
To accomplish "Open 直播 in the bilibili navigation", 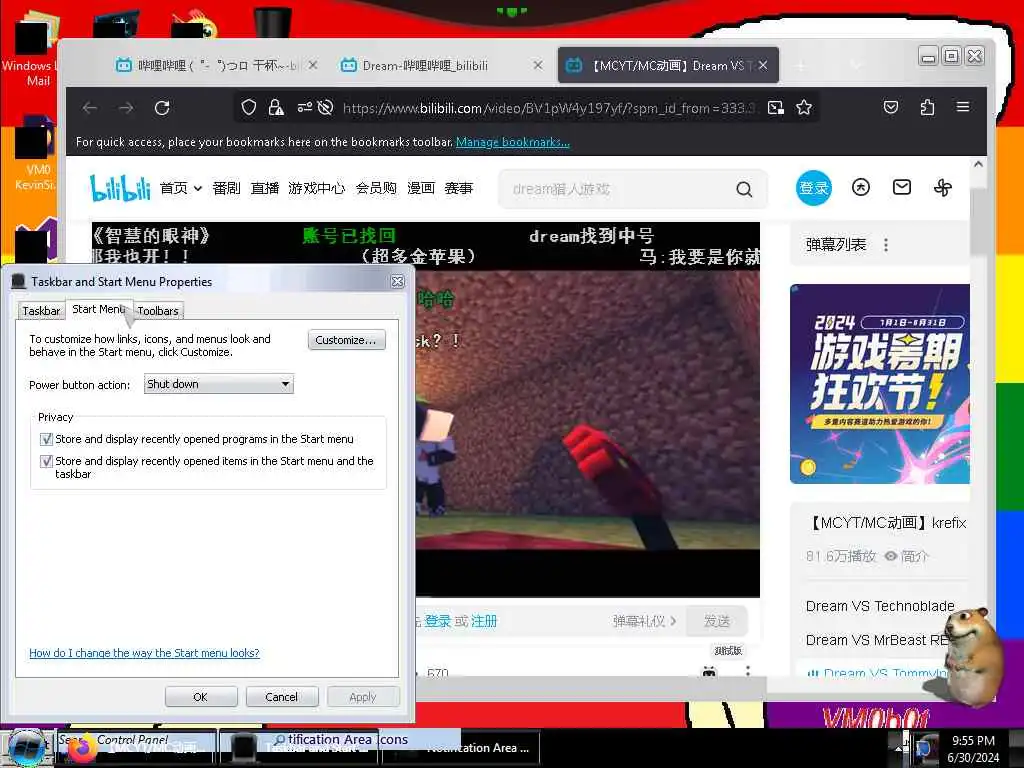I will coord(264,189).
